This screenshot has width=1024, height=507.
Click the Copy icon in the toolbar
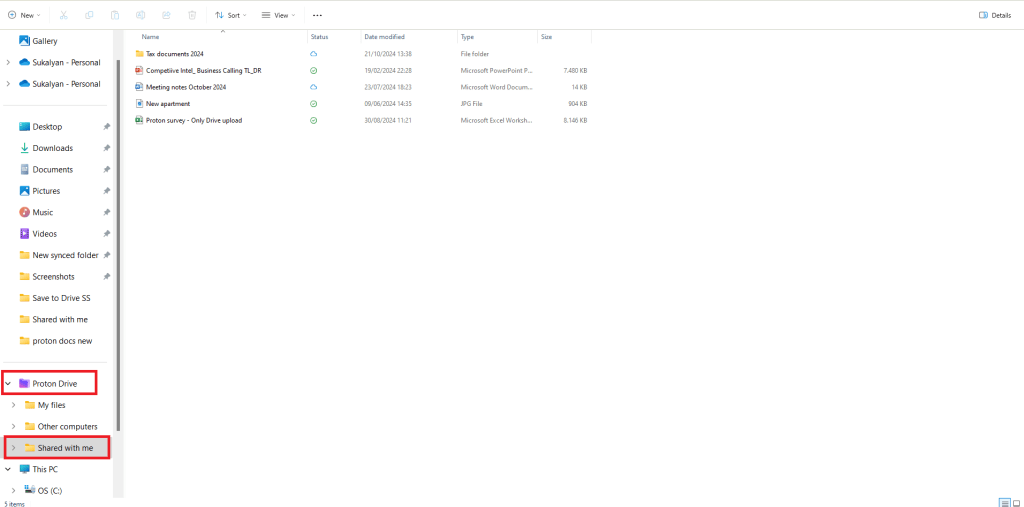89,15
